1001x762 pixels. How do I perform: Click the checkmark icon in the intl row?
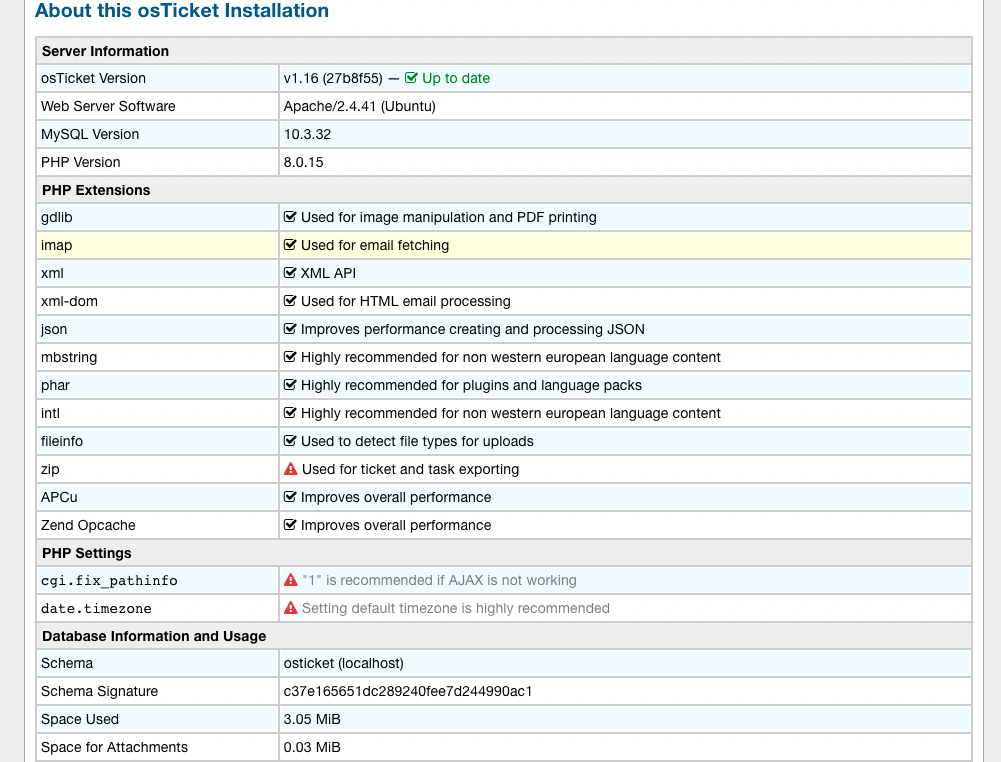(x=290, y=414)
